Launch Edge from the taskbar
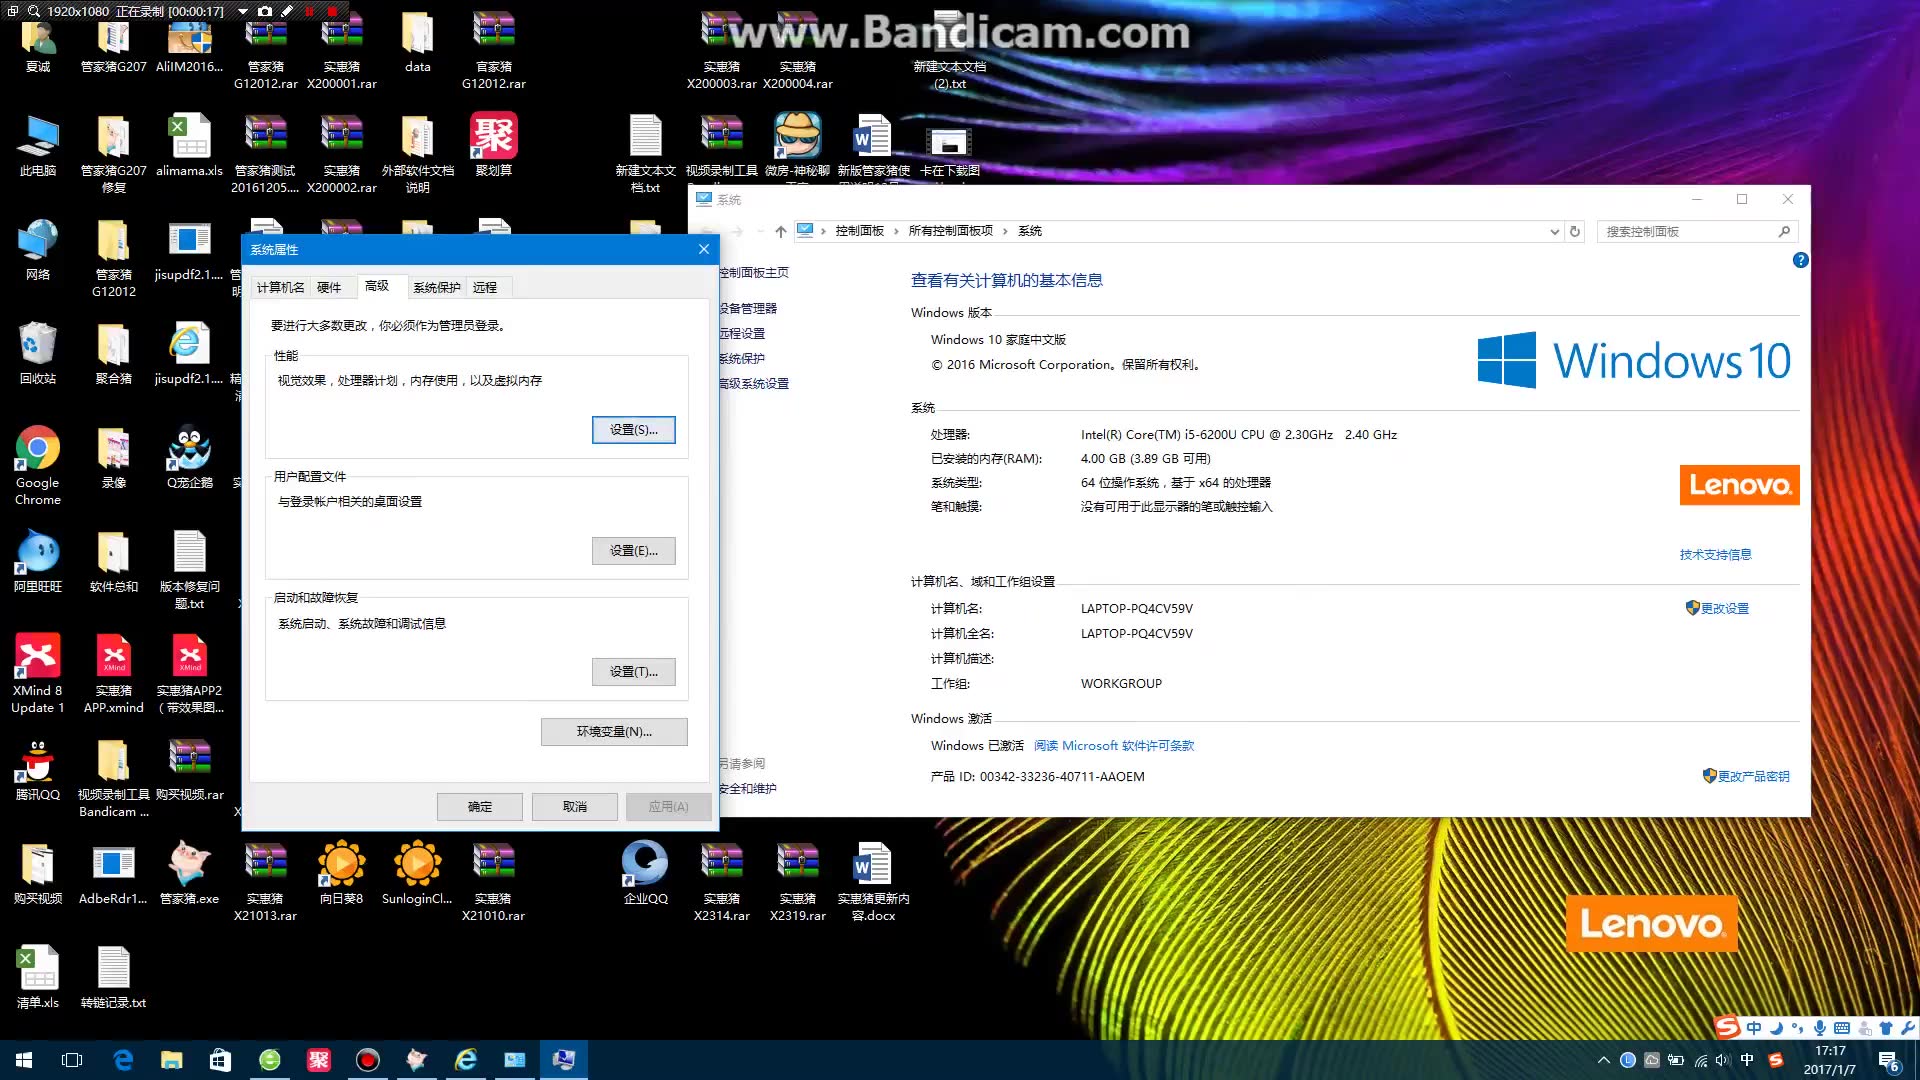Viewport: 1920px width, 1080px height. click(123, 1060)
